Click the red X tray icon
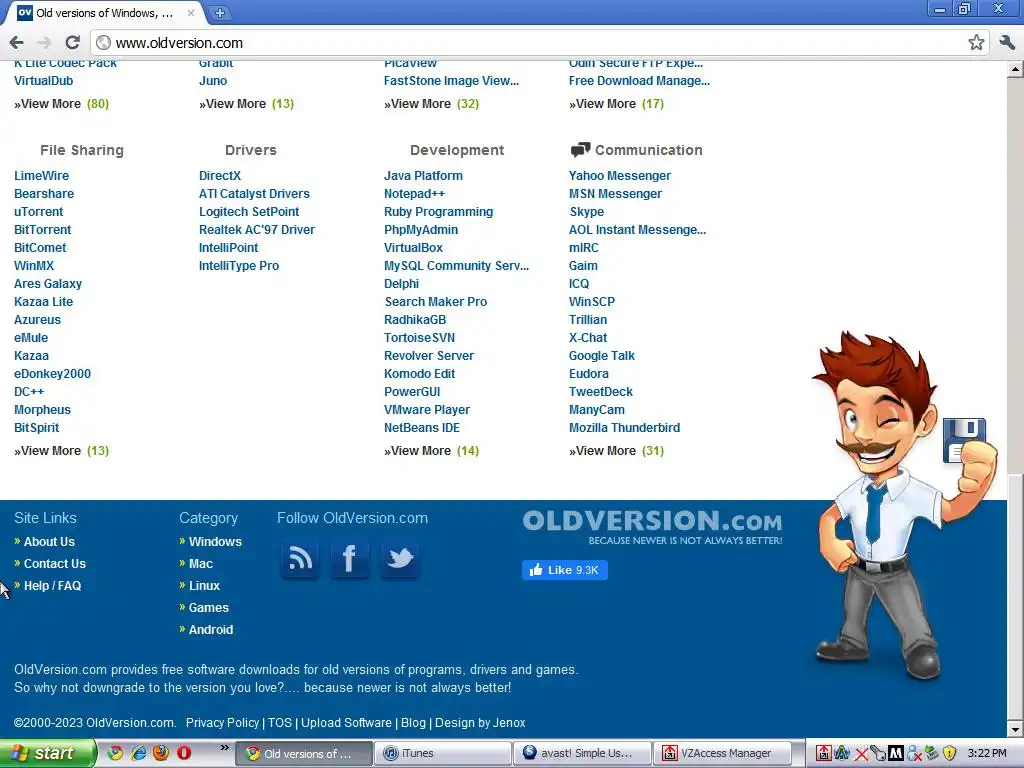The image size is (1024, 768). pyautogui.click(x=861, y=754)
